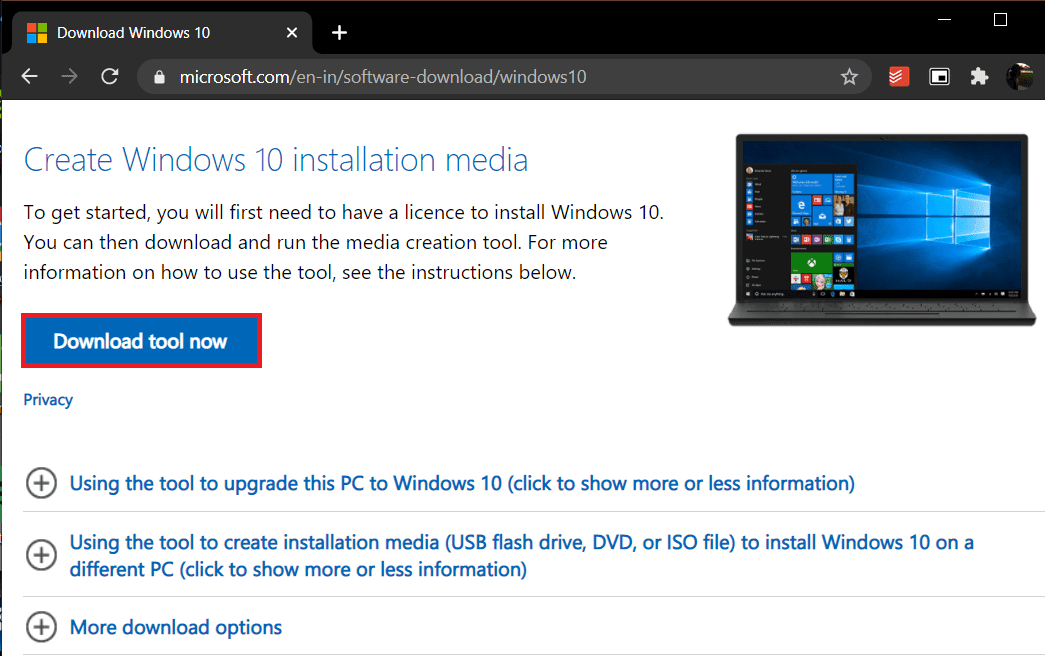This screenshot has width=1045, height=656.
Task: Expand the create installation media plus icon
Action: click(41, 555)
